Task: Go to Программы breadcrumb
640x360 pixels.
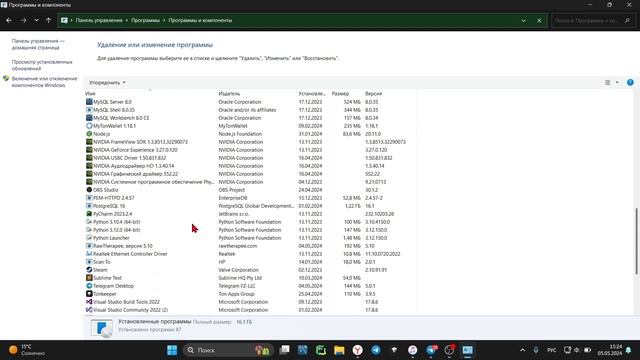Action: [x=145, y=20]
